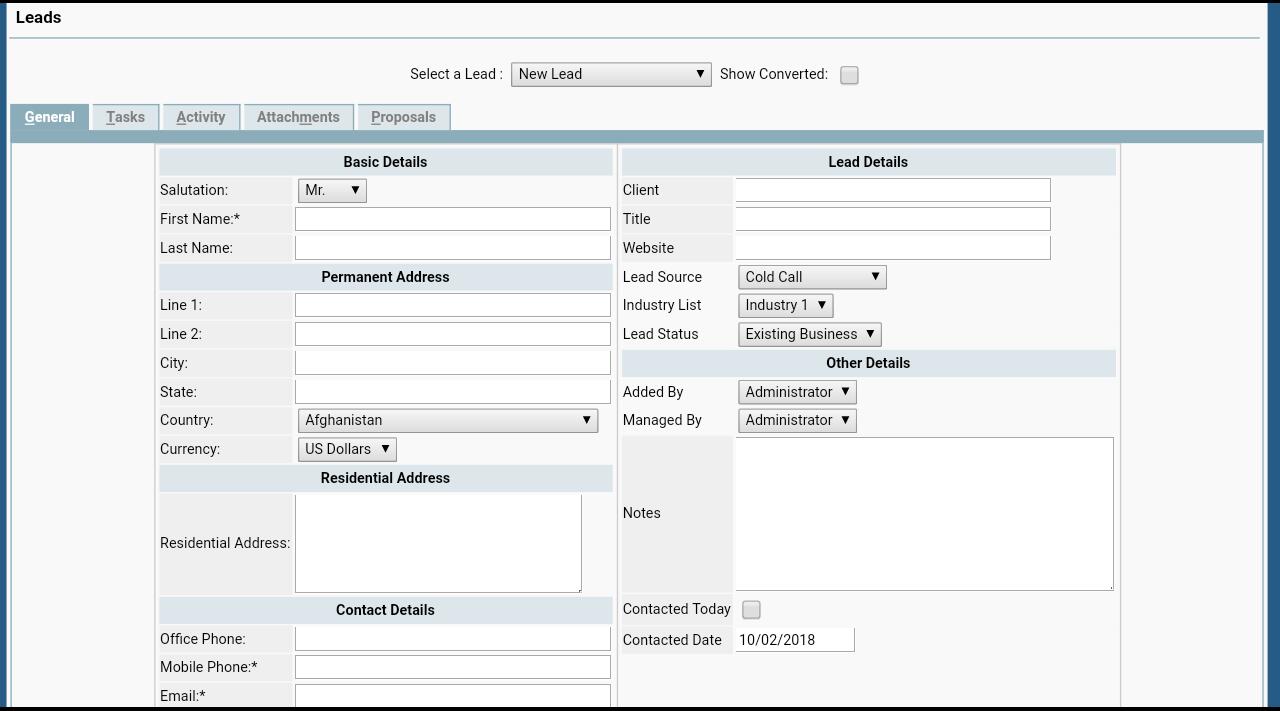Click the First Name input field
The height and width of the screenshot is (711, 1280).
pyautogui.click(x=452, y=219)
